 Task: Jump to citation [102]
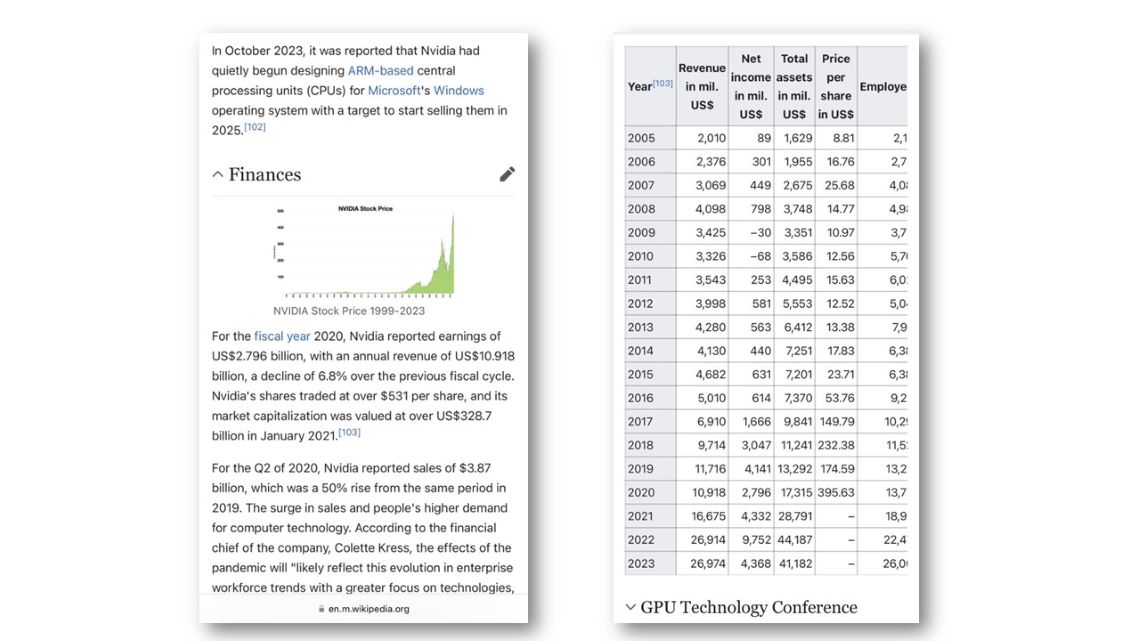point(255,128)
